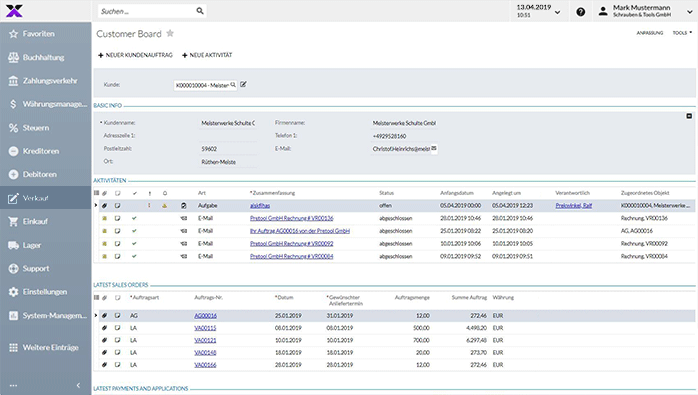Click the Verkauf pencil icon
The image size is (698, 395).
[13, 198]
